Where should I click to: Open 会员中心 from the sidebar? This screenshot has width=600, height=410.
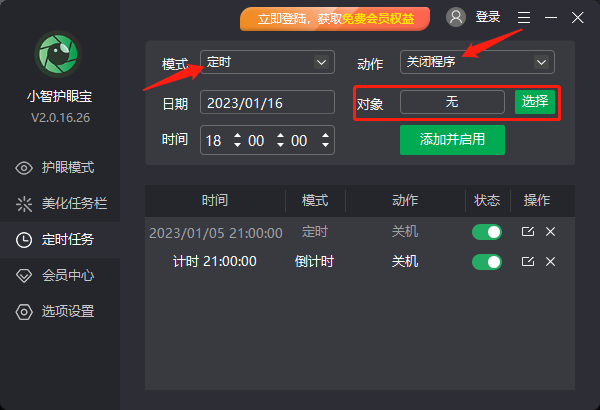pos(60,276)
